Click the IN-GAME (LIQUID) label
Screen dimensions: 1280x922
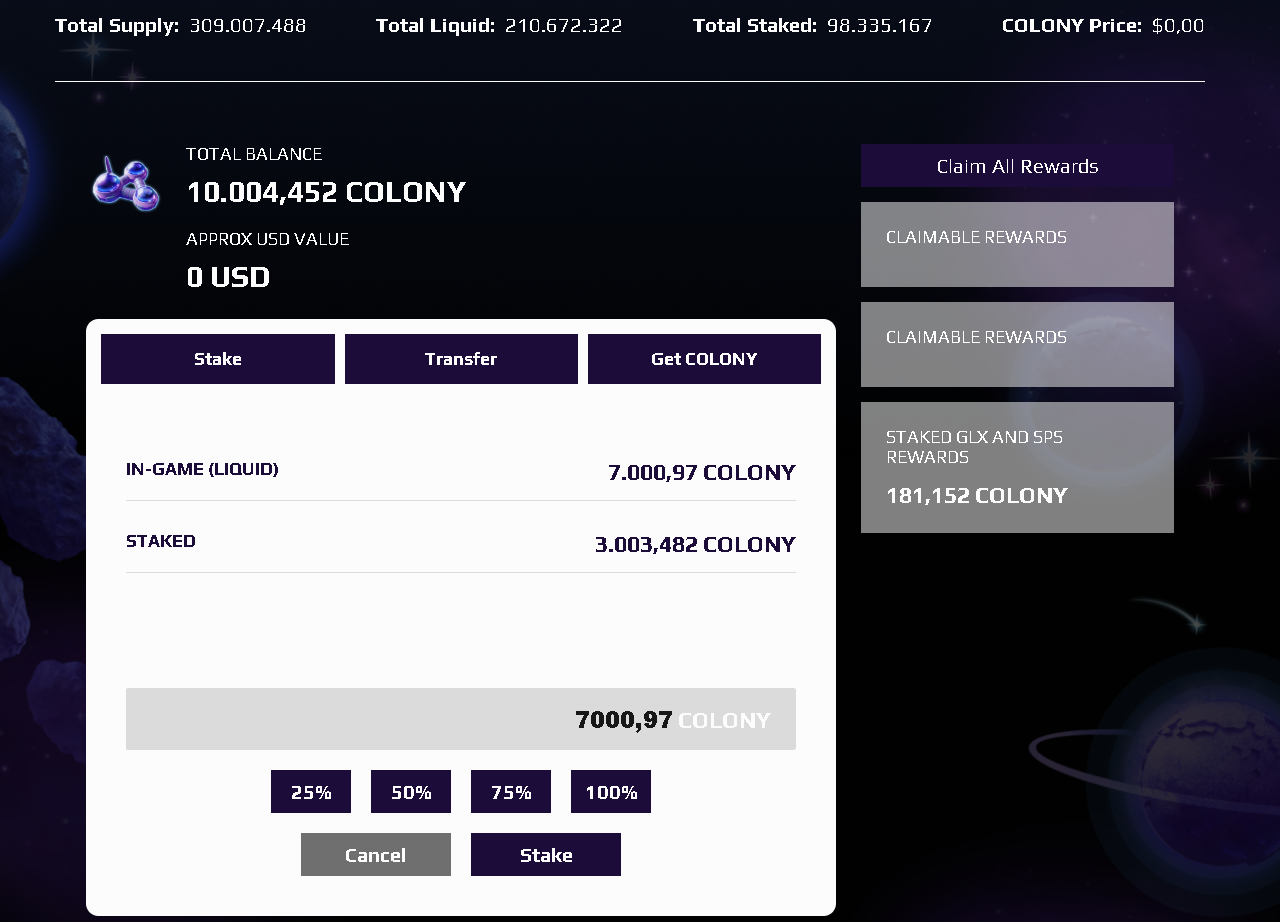202,469
